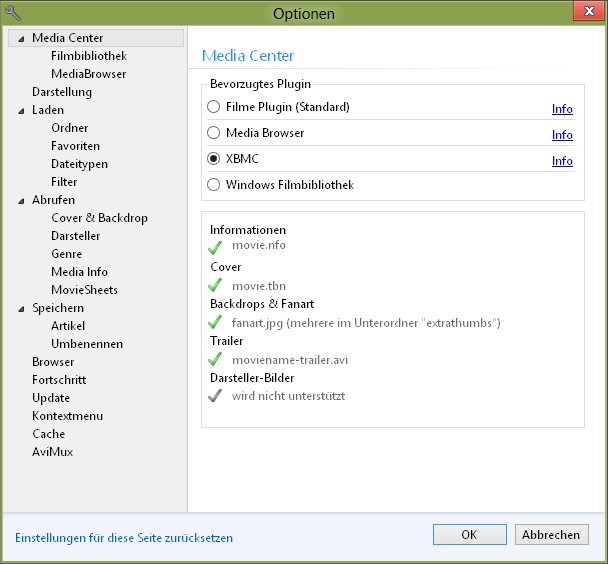Confirm with the OK button
This screenshot has width=608, height=564.
point(470,535)
